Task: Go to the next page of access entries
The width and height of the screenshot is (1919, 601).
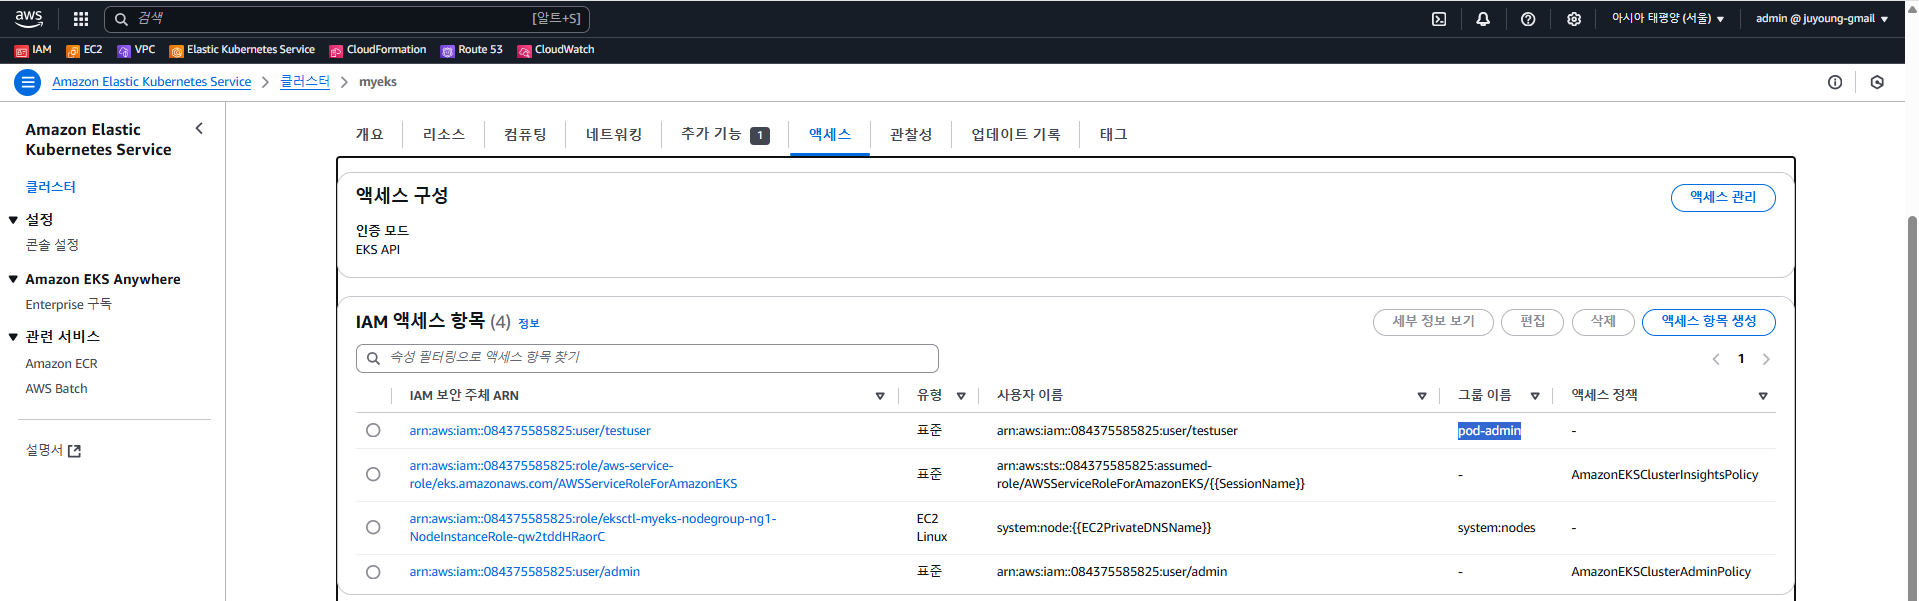Action: tap(1766, 359)
